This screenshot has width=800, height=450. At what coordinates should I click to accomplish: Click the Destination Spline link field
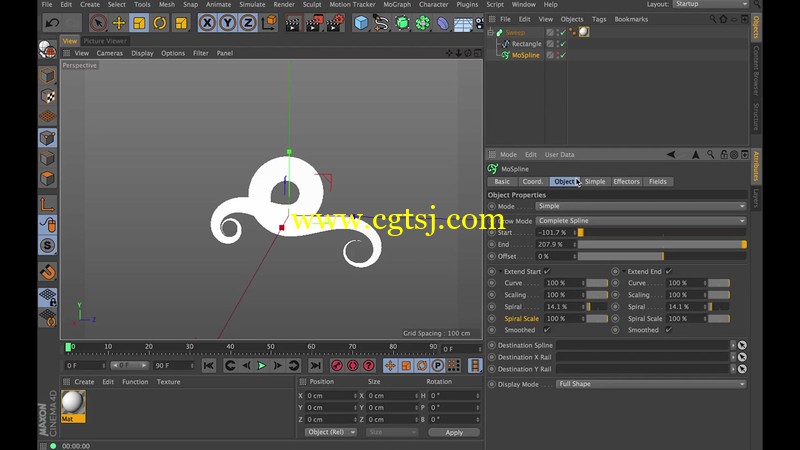point(643,345)
